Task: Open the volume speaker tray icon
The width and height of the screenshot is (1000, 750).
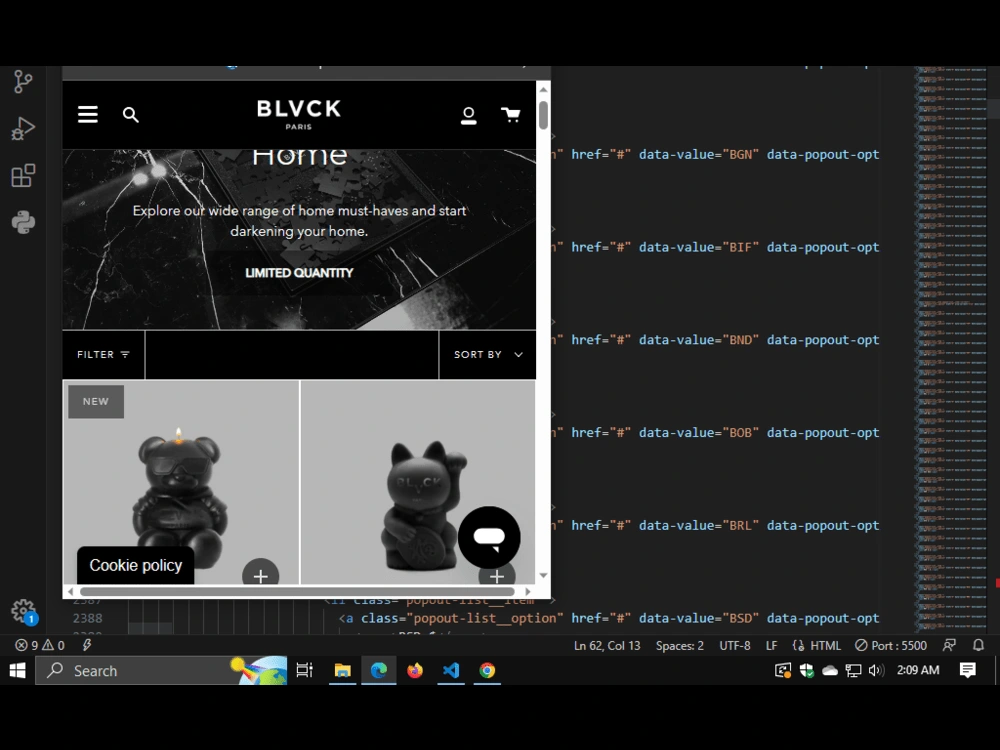Action: (877, 670)
